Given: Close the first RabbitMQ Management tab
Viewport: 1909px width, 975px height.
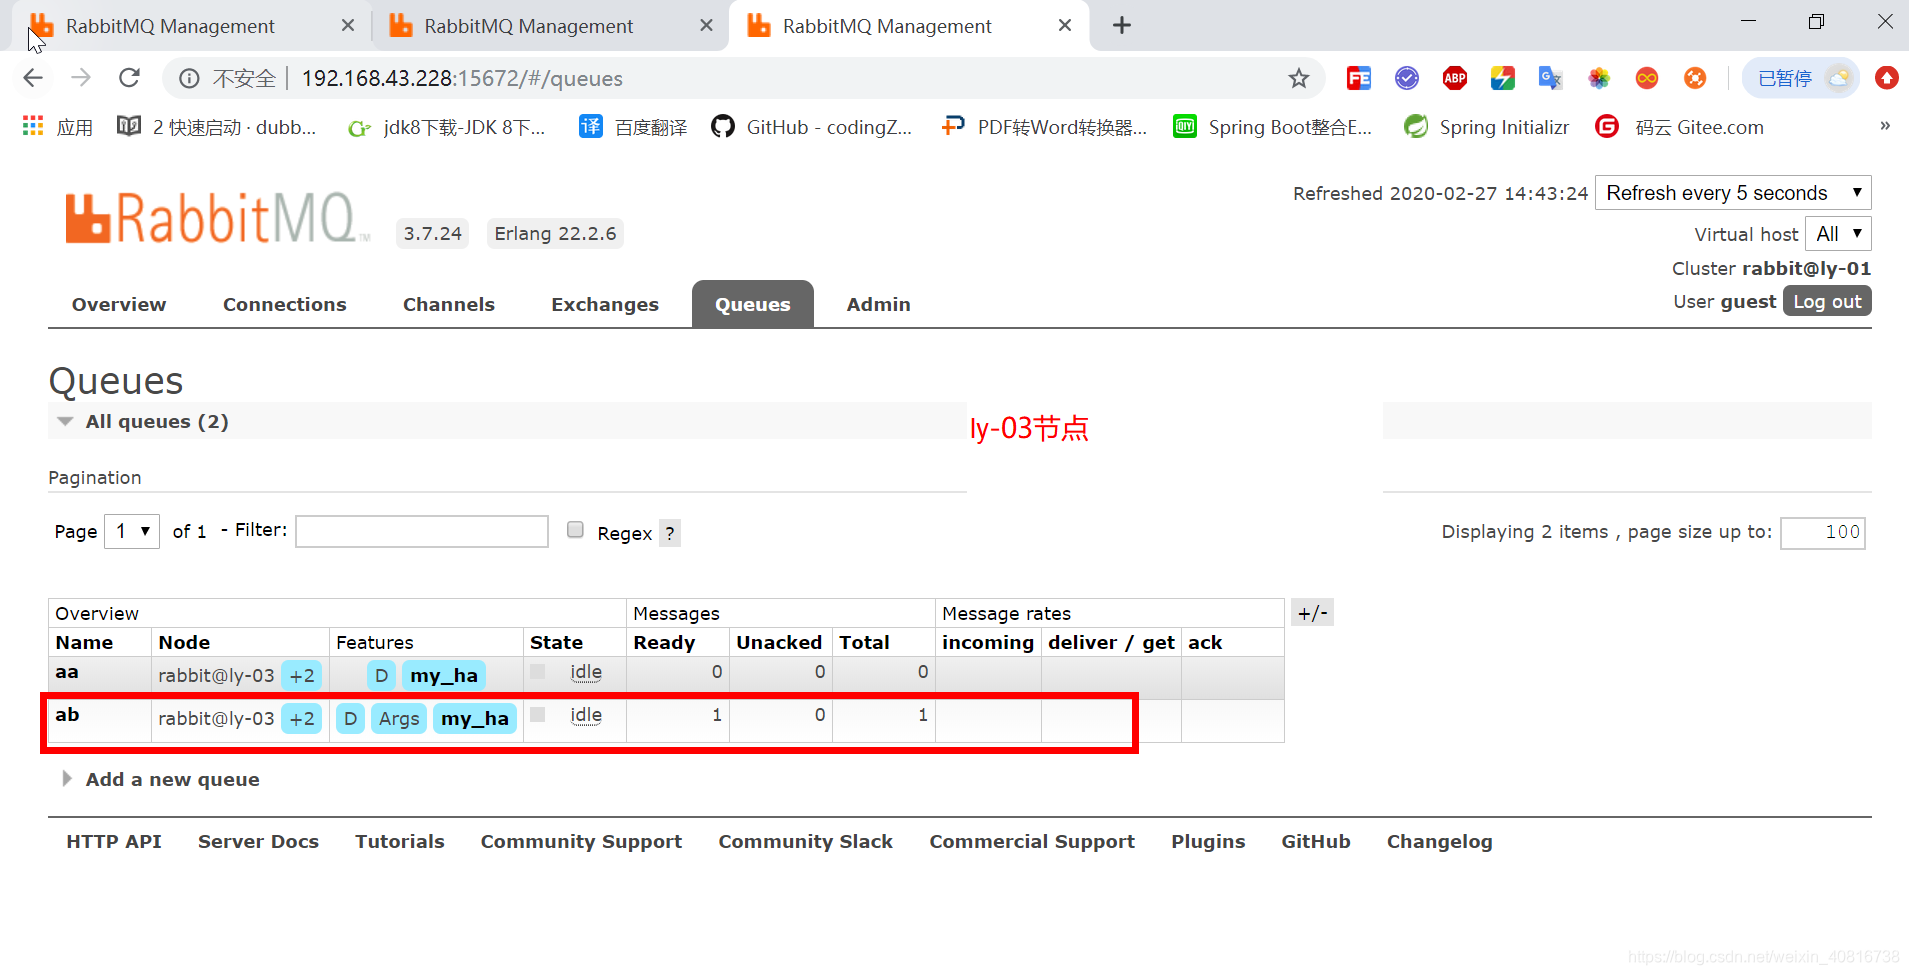Looking at the screenshot, I should pos(348,26).
